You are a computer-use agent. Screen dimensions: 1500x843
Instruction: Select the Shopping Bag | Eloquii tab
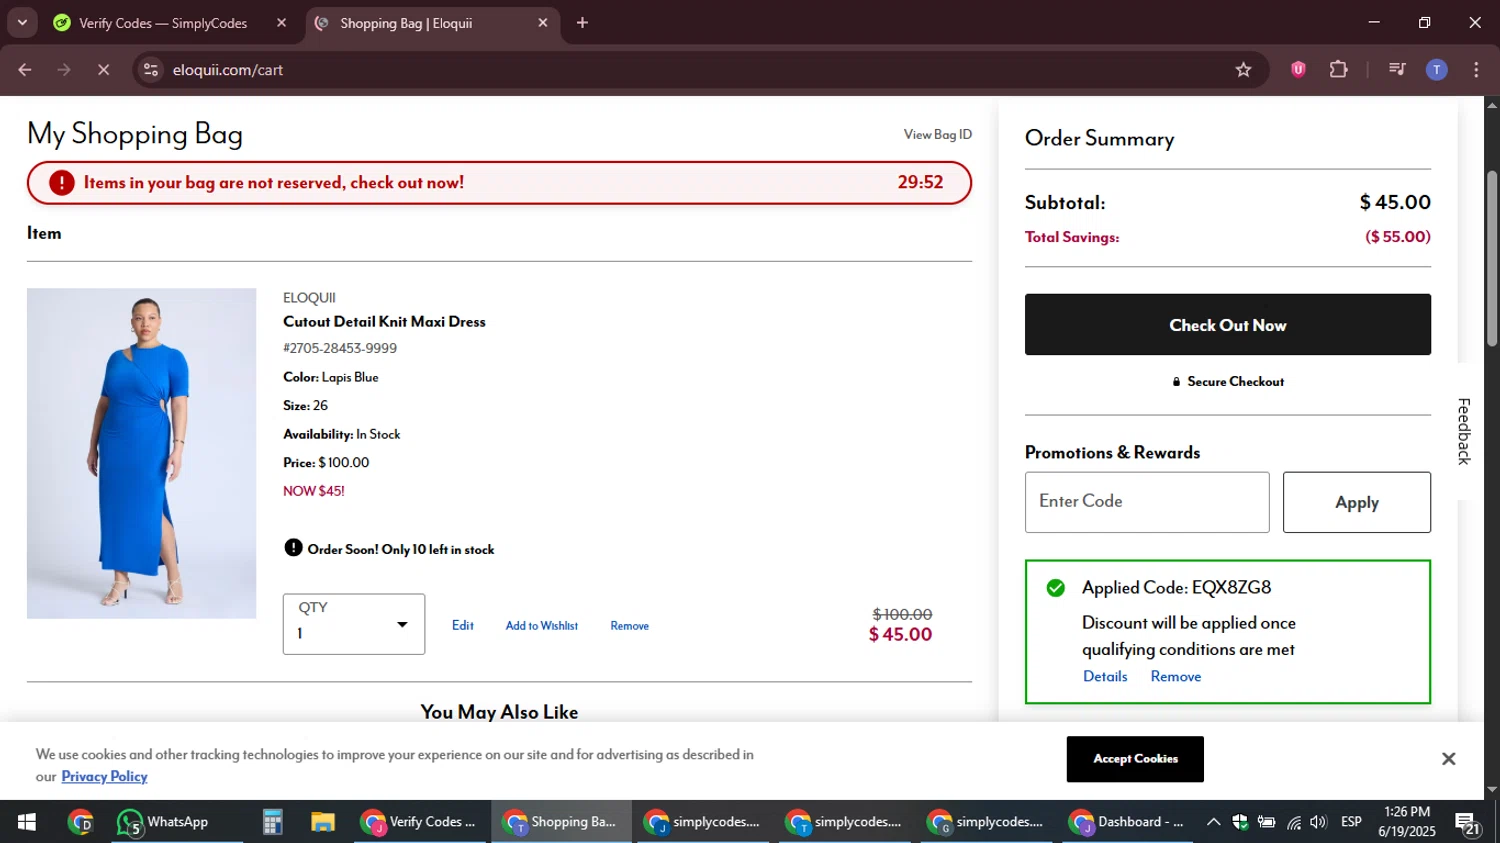[406, 23]
